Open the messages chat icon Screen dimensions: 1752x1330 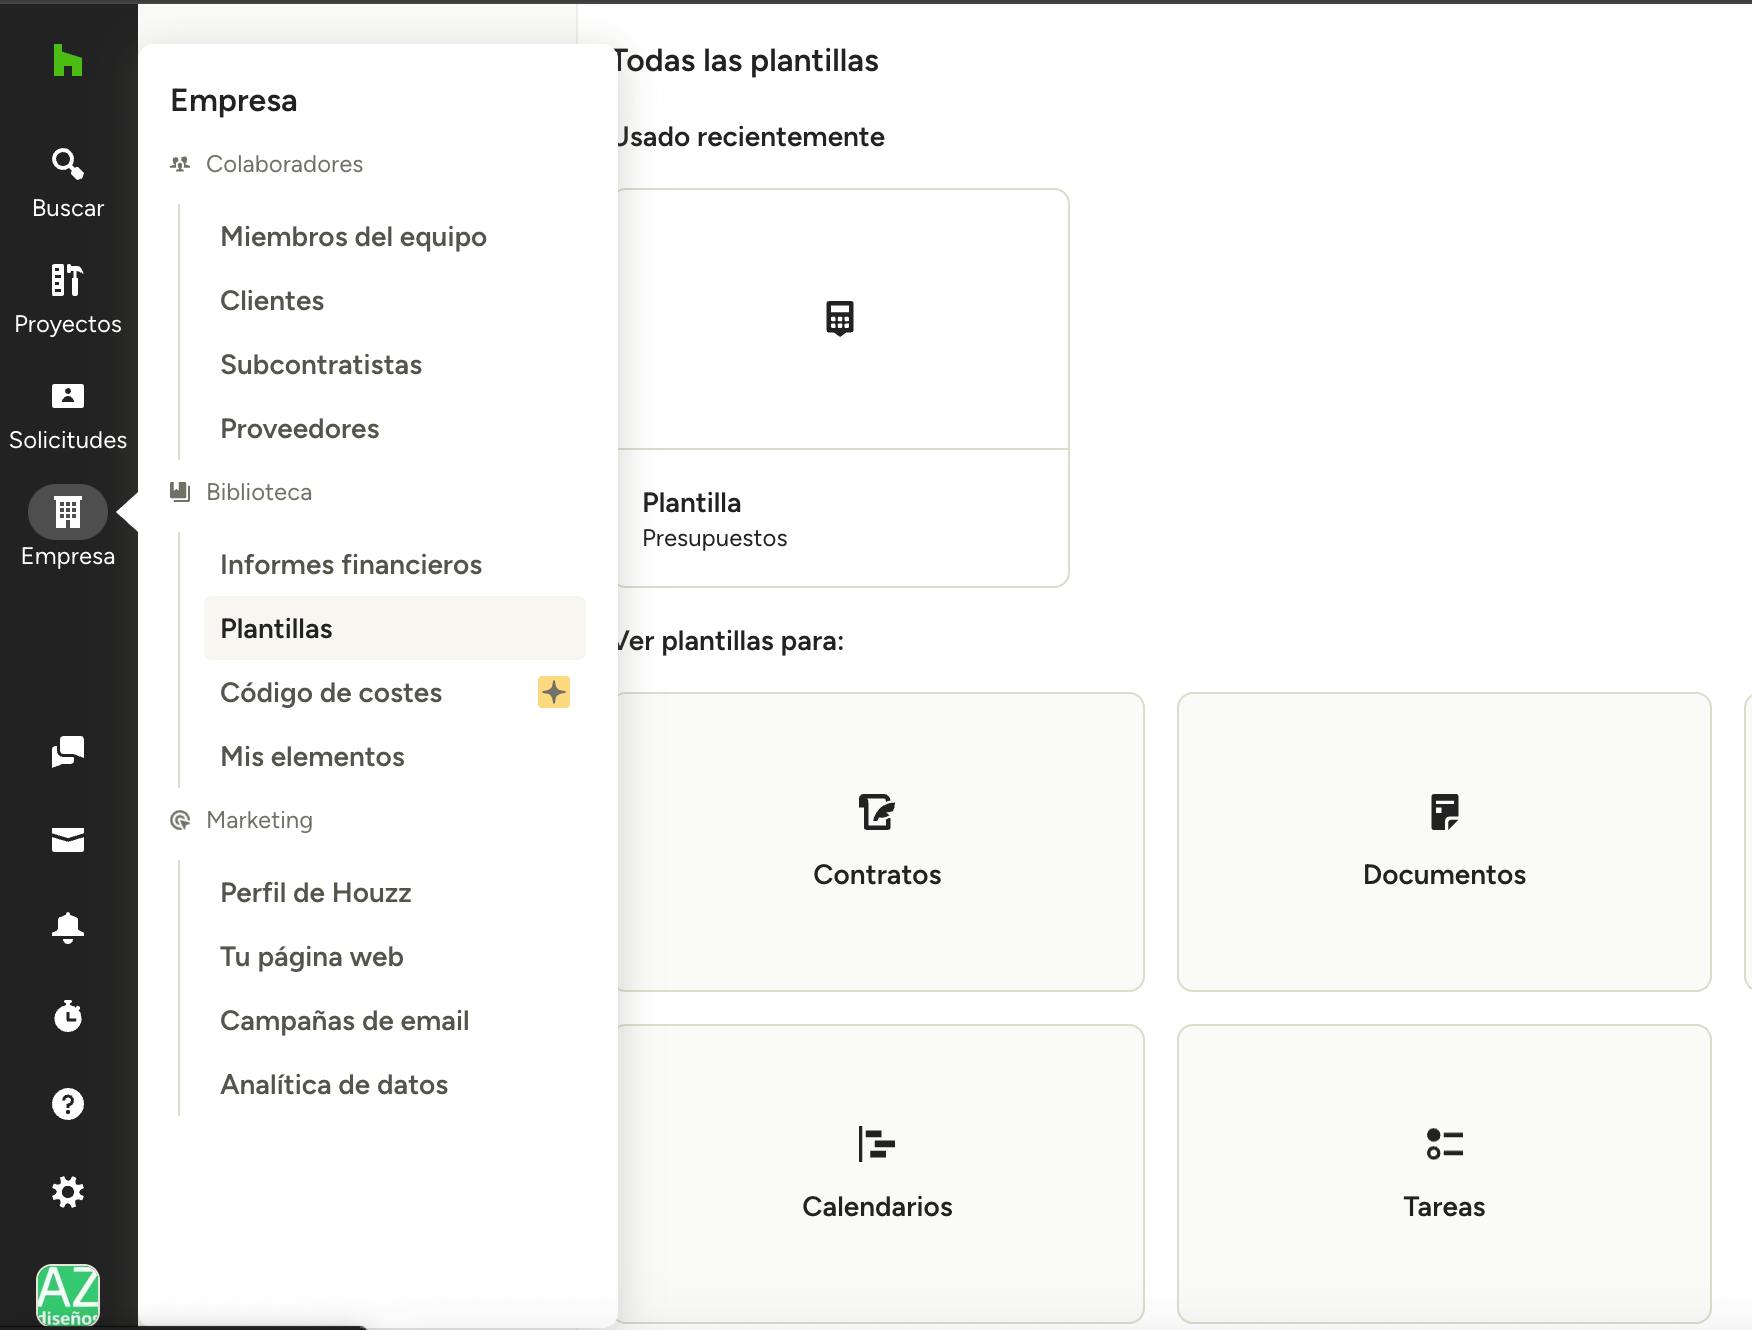(67, 752)
